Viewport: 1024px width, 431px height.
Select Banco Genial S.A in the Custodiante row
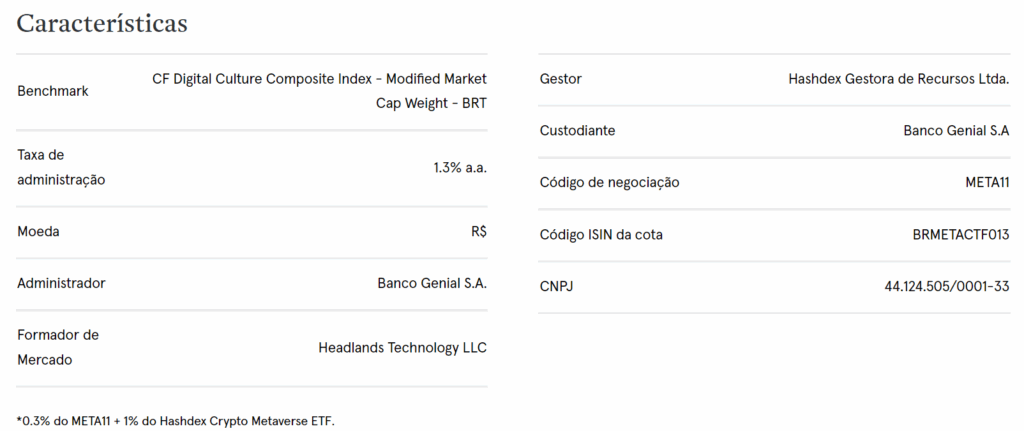coord(956,131)
